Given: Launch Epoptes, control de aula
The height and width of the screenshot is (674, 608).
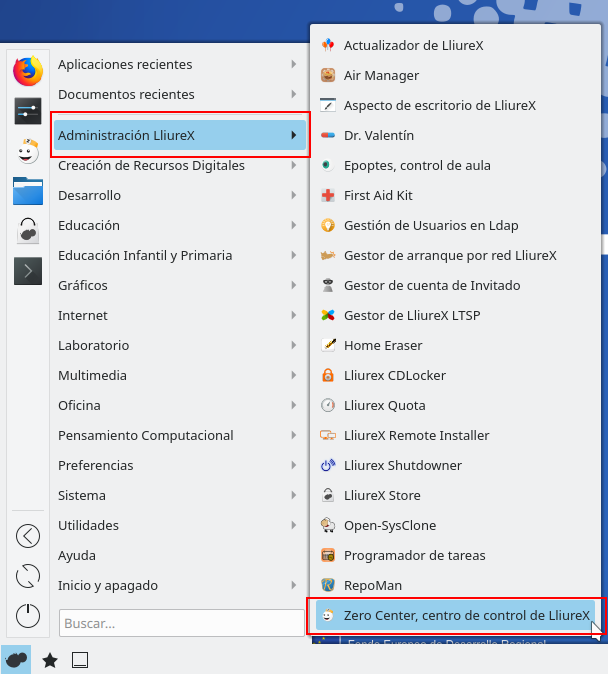Looking at the screenshot, I should pyautogui.click(x=417, y=165).
